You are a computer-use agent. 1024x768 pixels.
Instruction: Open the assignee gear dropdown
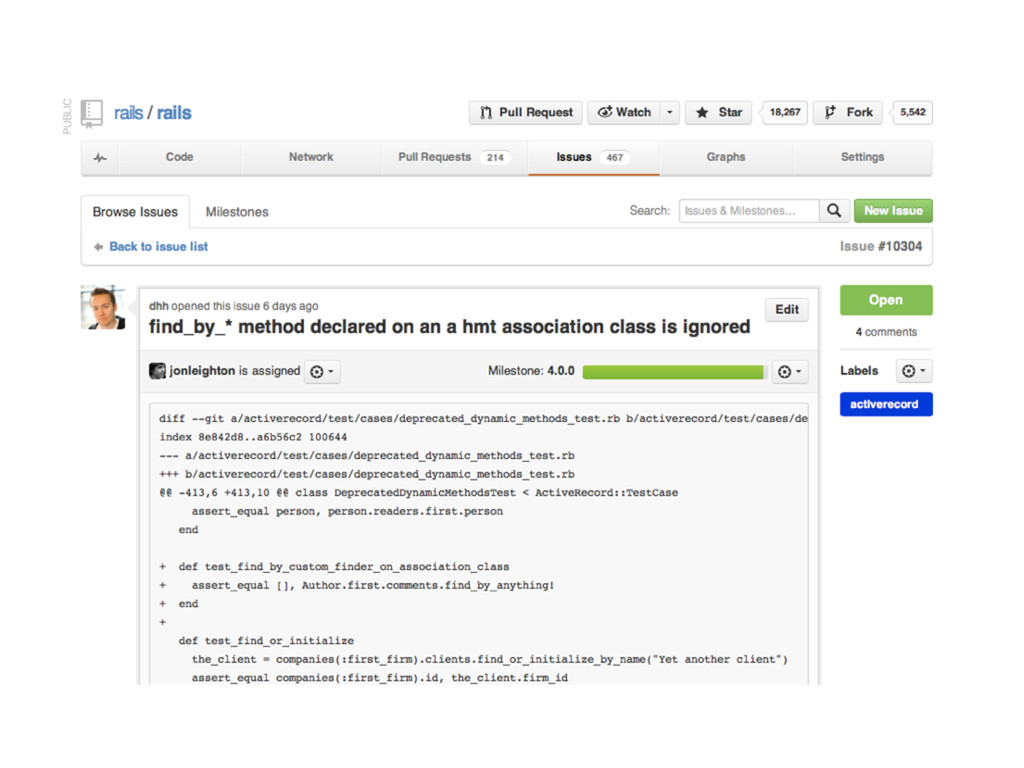click(322, 371)
